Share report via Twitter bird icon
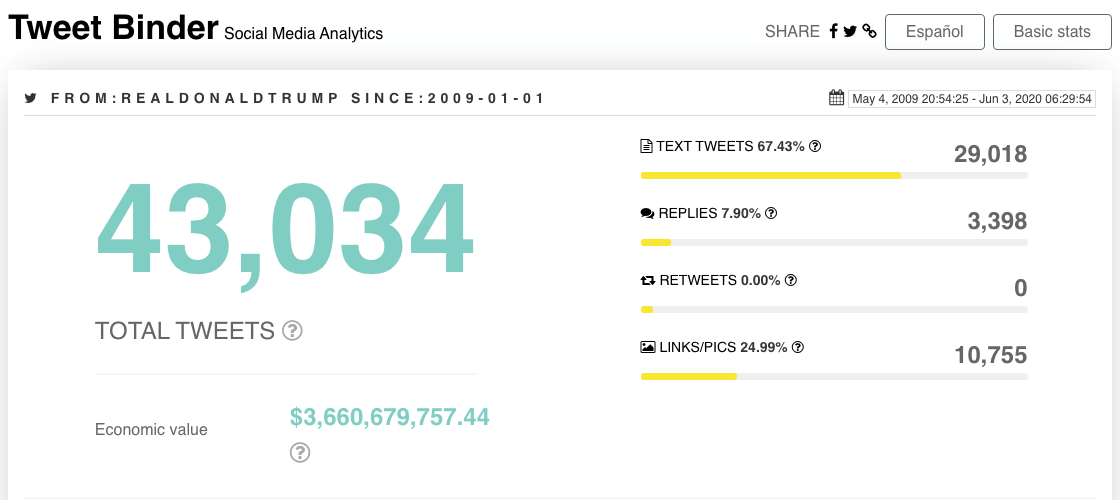 tap(849, 31)
